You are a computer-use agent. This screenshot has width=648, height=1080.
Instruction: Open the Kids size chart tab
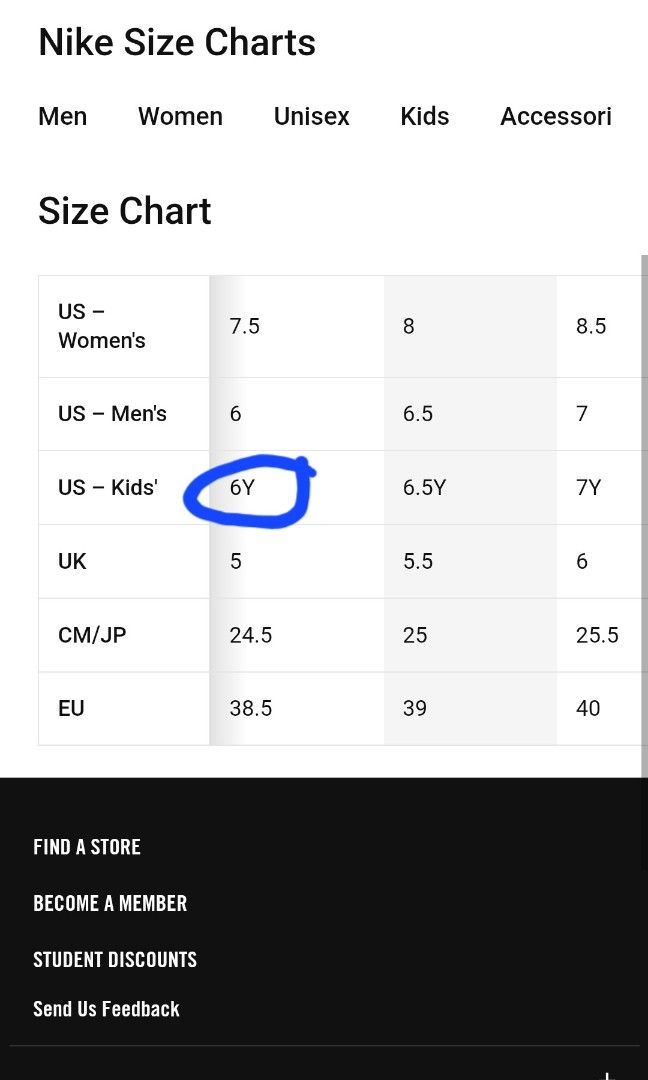(425, 116)
